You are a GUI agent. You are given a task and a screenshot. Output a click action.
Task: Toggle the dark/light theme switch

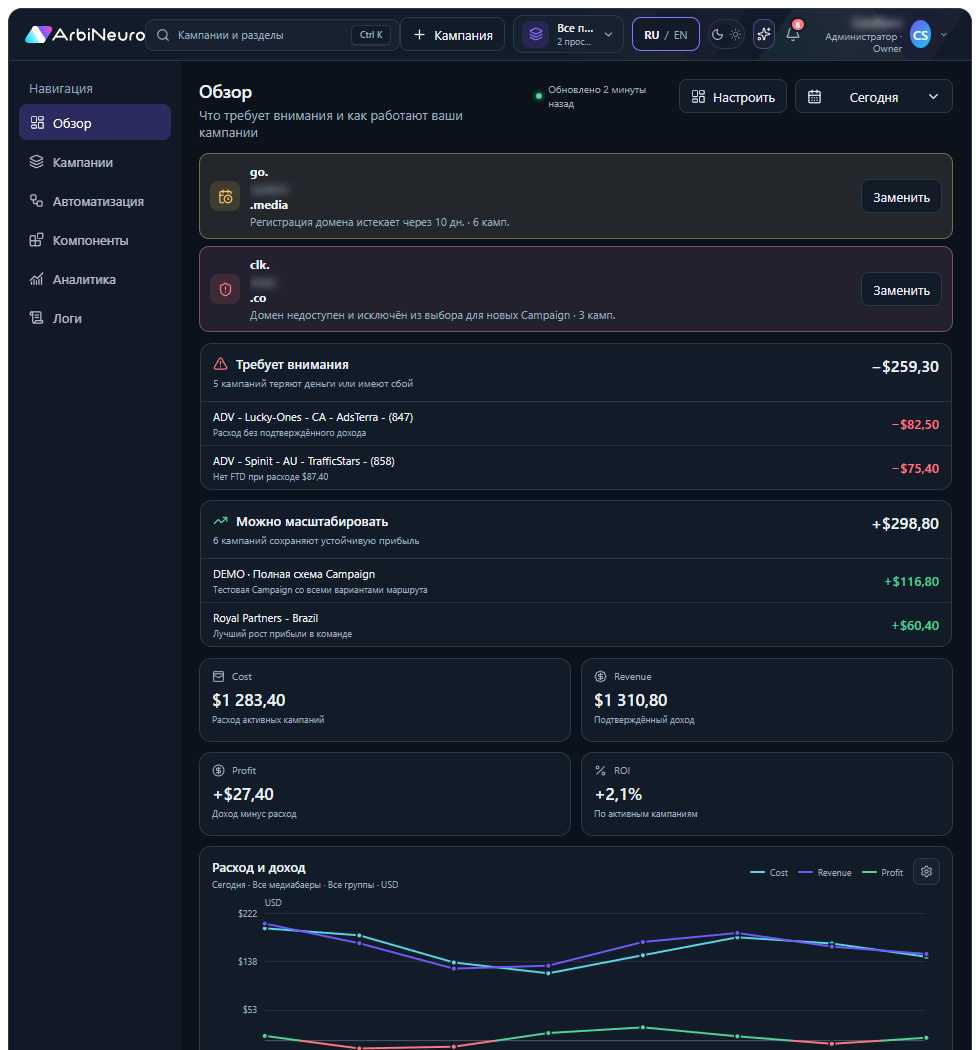pyautogui.click(x=726, y=35)
